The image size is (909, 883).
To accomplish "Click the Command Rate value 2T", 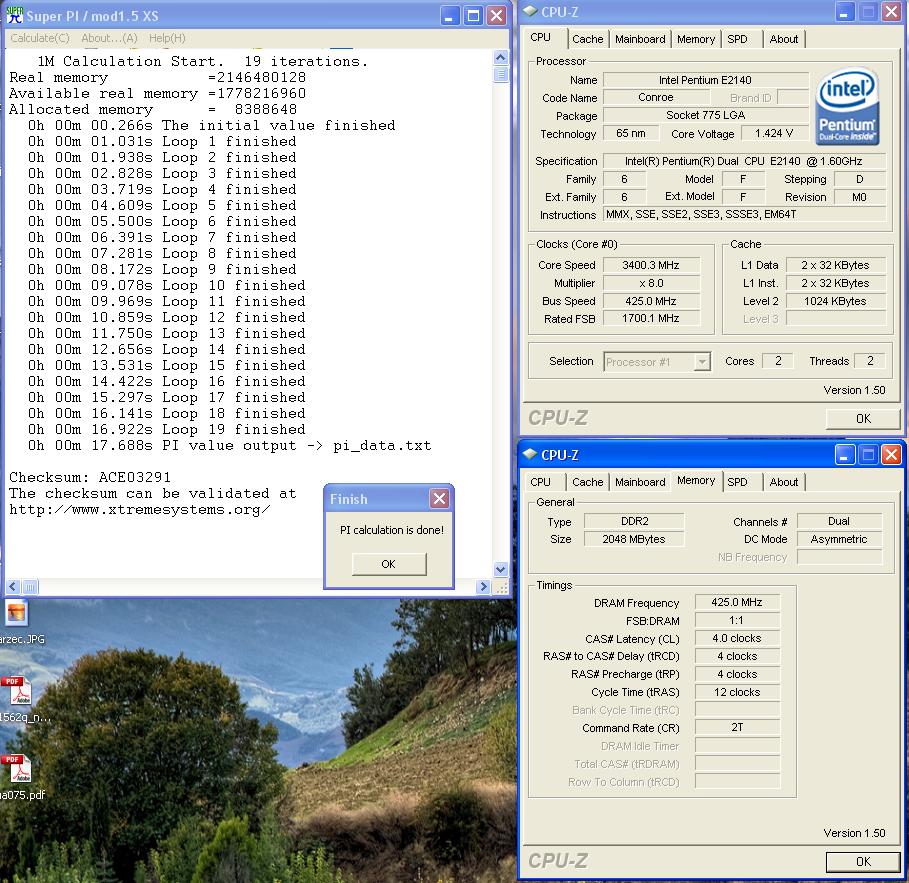I will (737, 727).
